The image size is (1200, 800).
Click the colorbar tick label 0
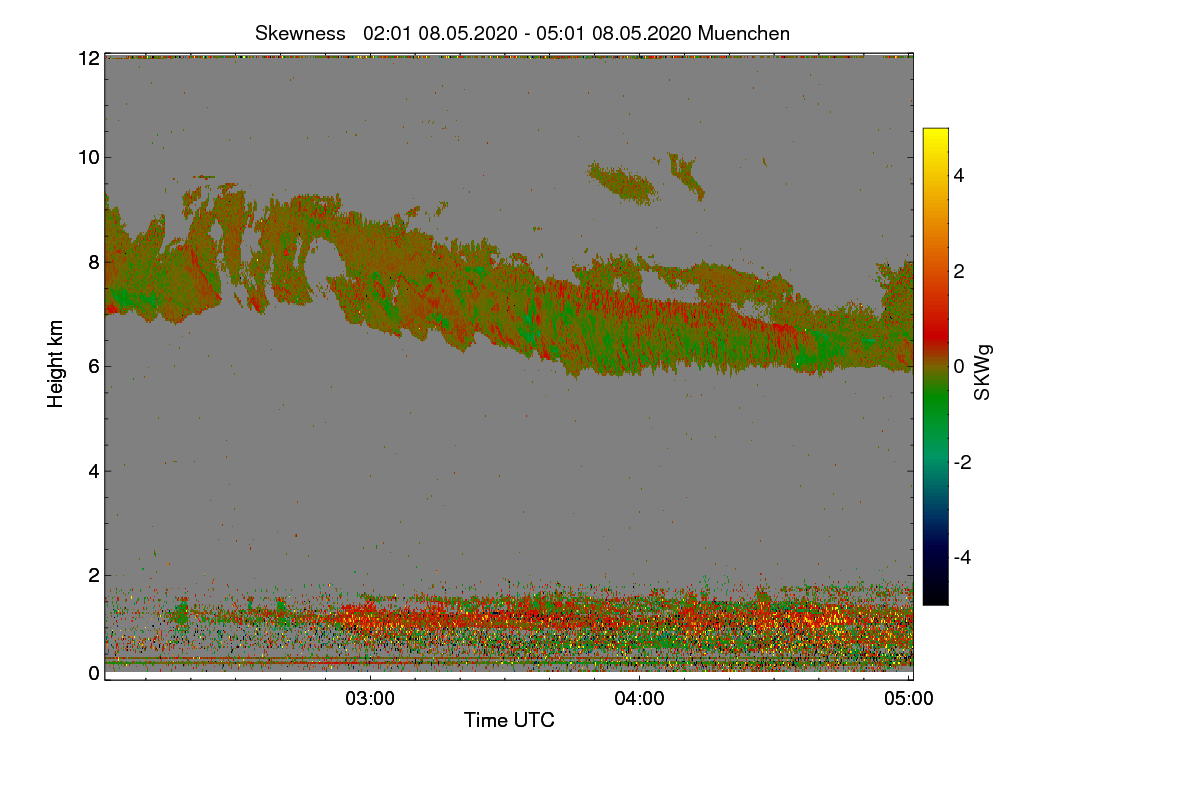click(958, 367)
